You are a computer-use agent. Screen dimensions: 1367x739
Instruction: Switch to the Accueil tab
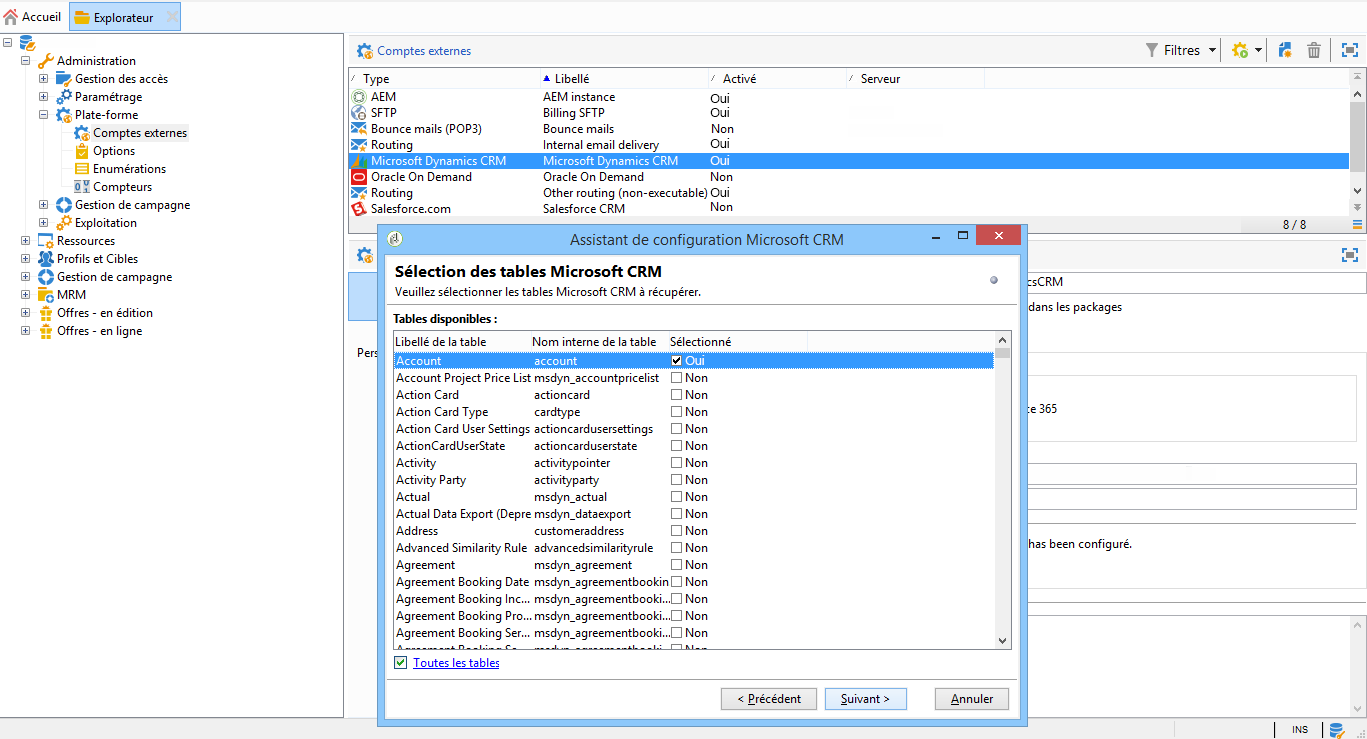(x=33, y=17)
